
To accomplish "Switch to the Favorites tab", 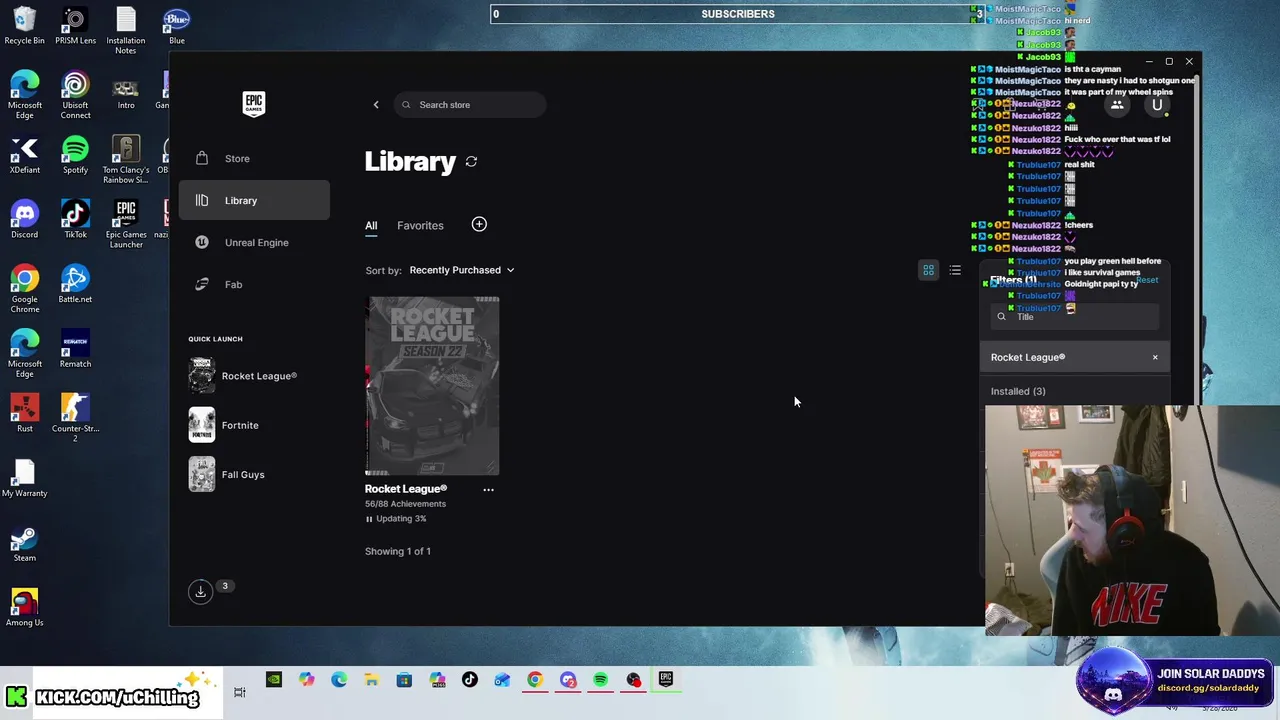I will (420, 225).
